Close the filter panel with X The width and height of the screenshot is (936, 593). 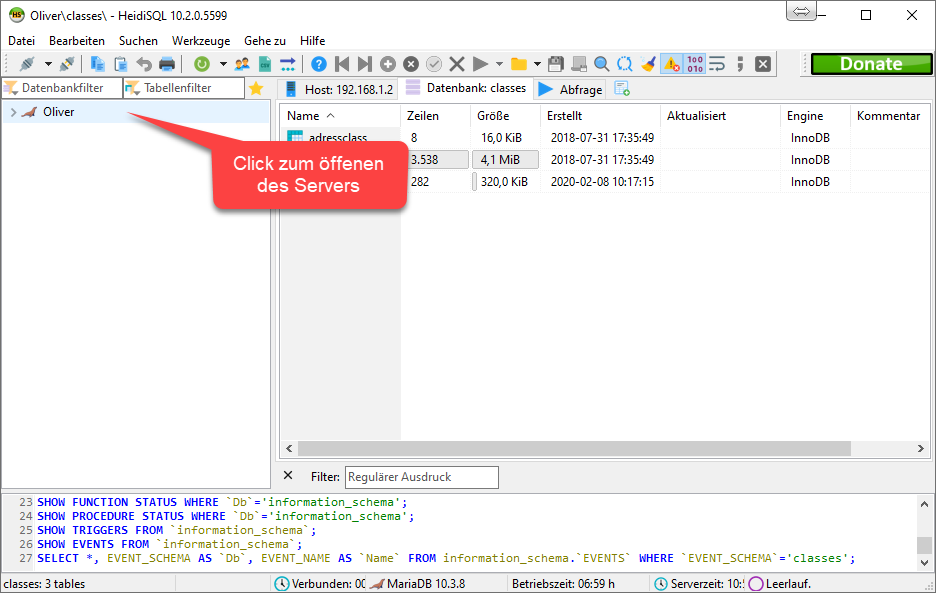click(288, 475)
